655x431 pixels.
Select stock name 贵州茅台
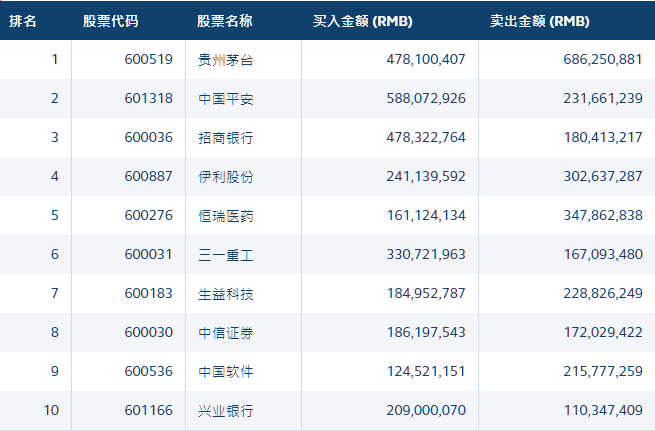pyautogui.click(x=226, y=60)
